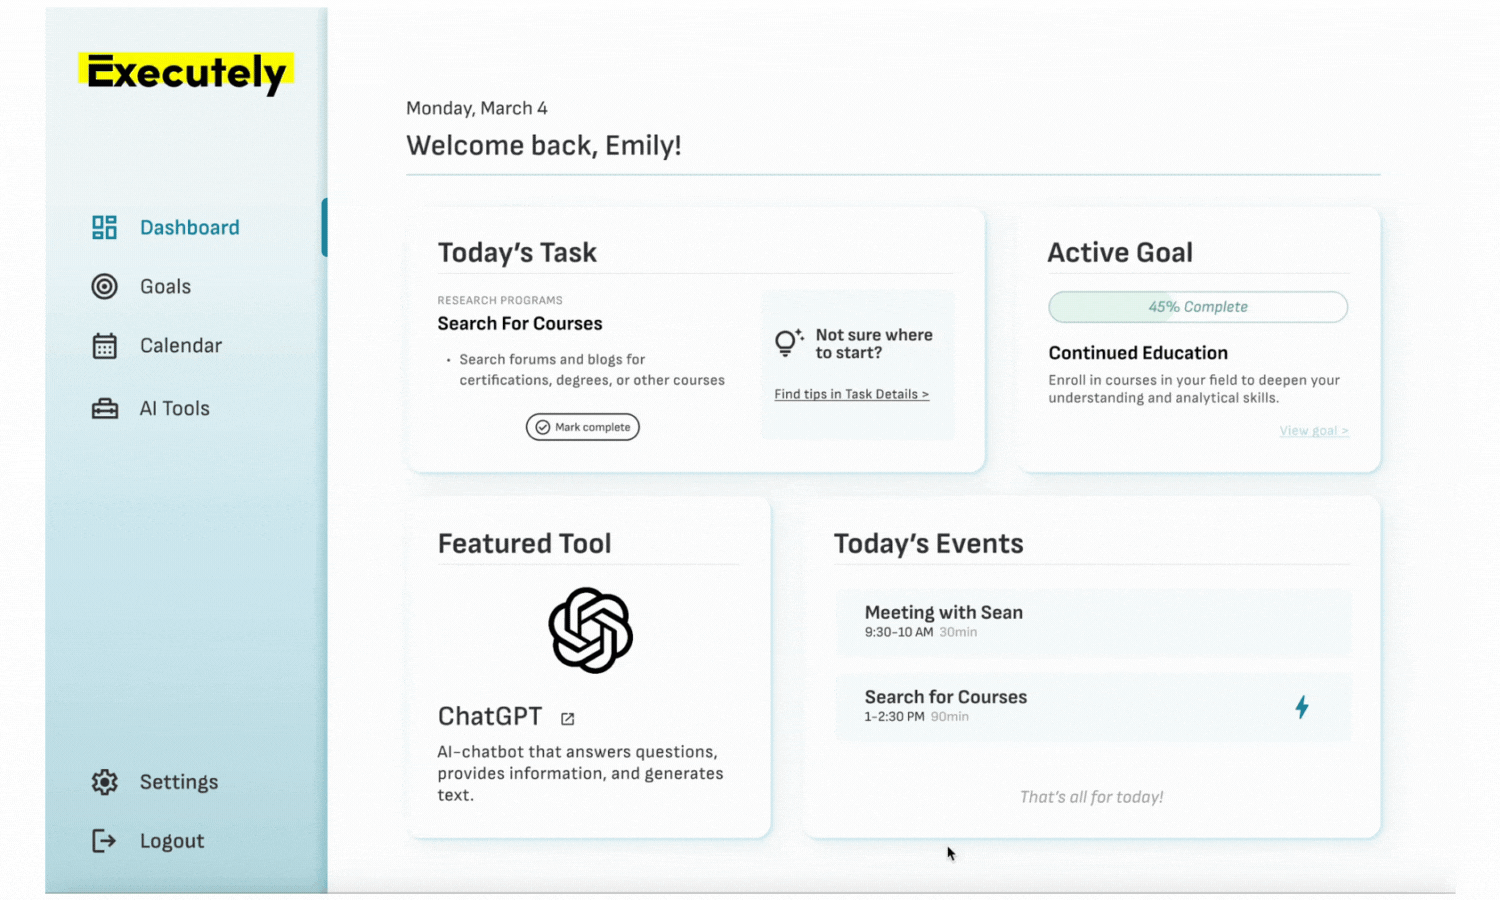
Task: Follow Find tips in Task Details link
Action: pos(851,394)
